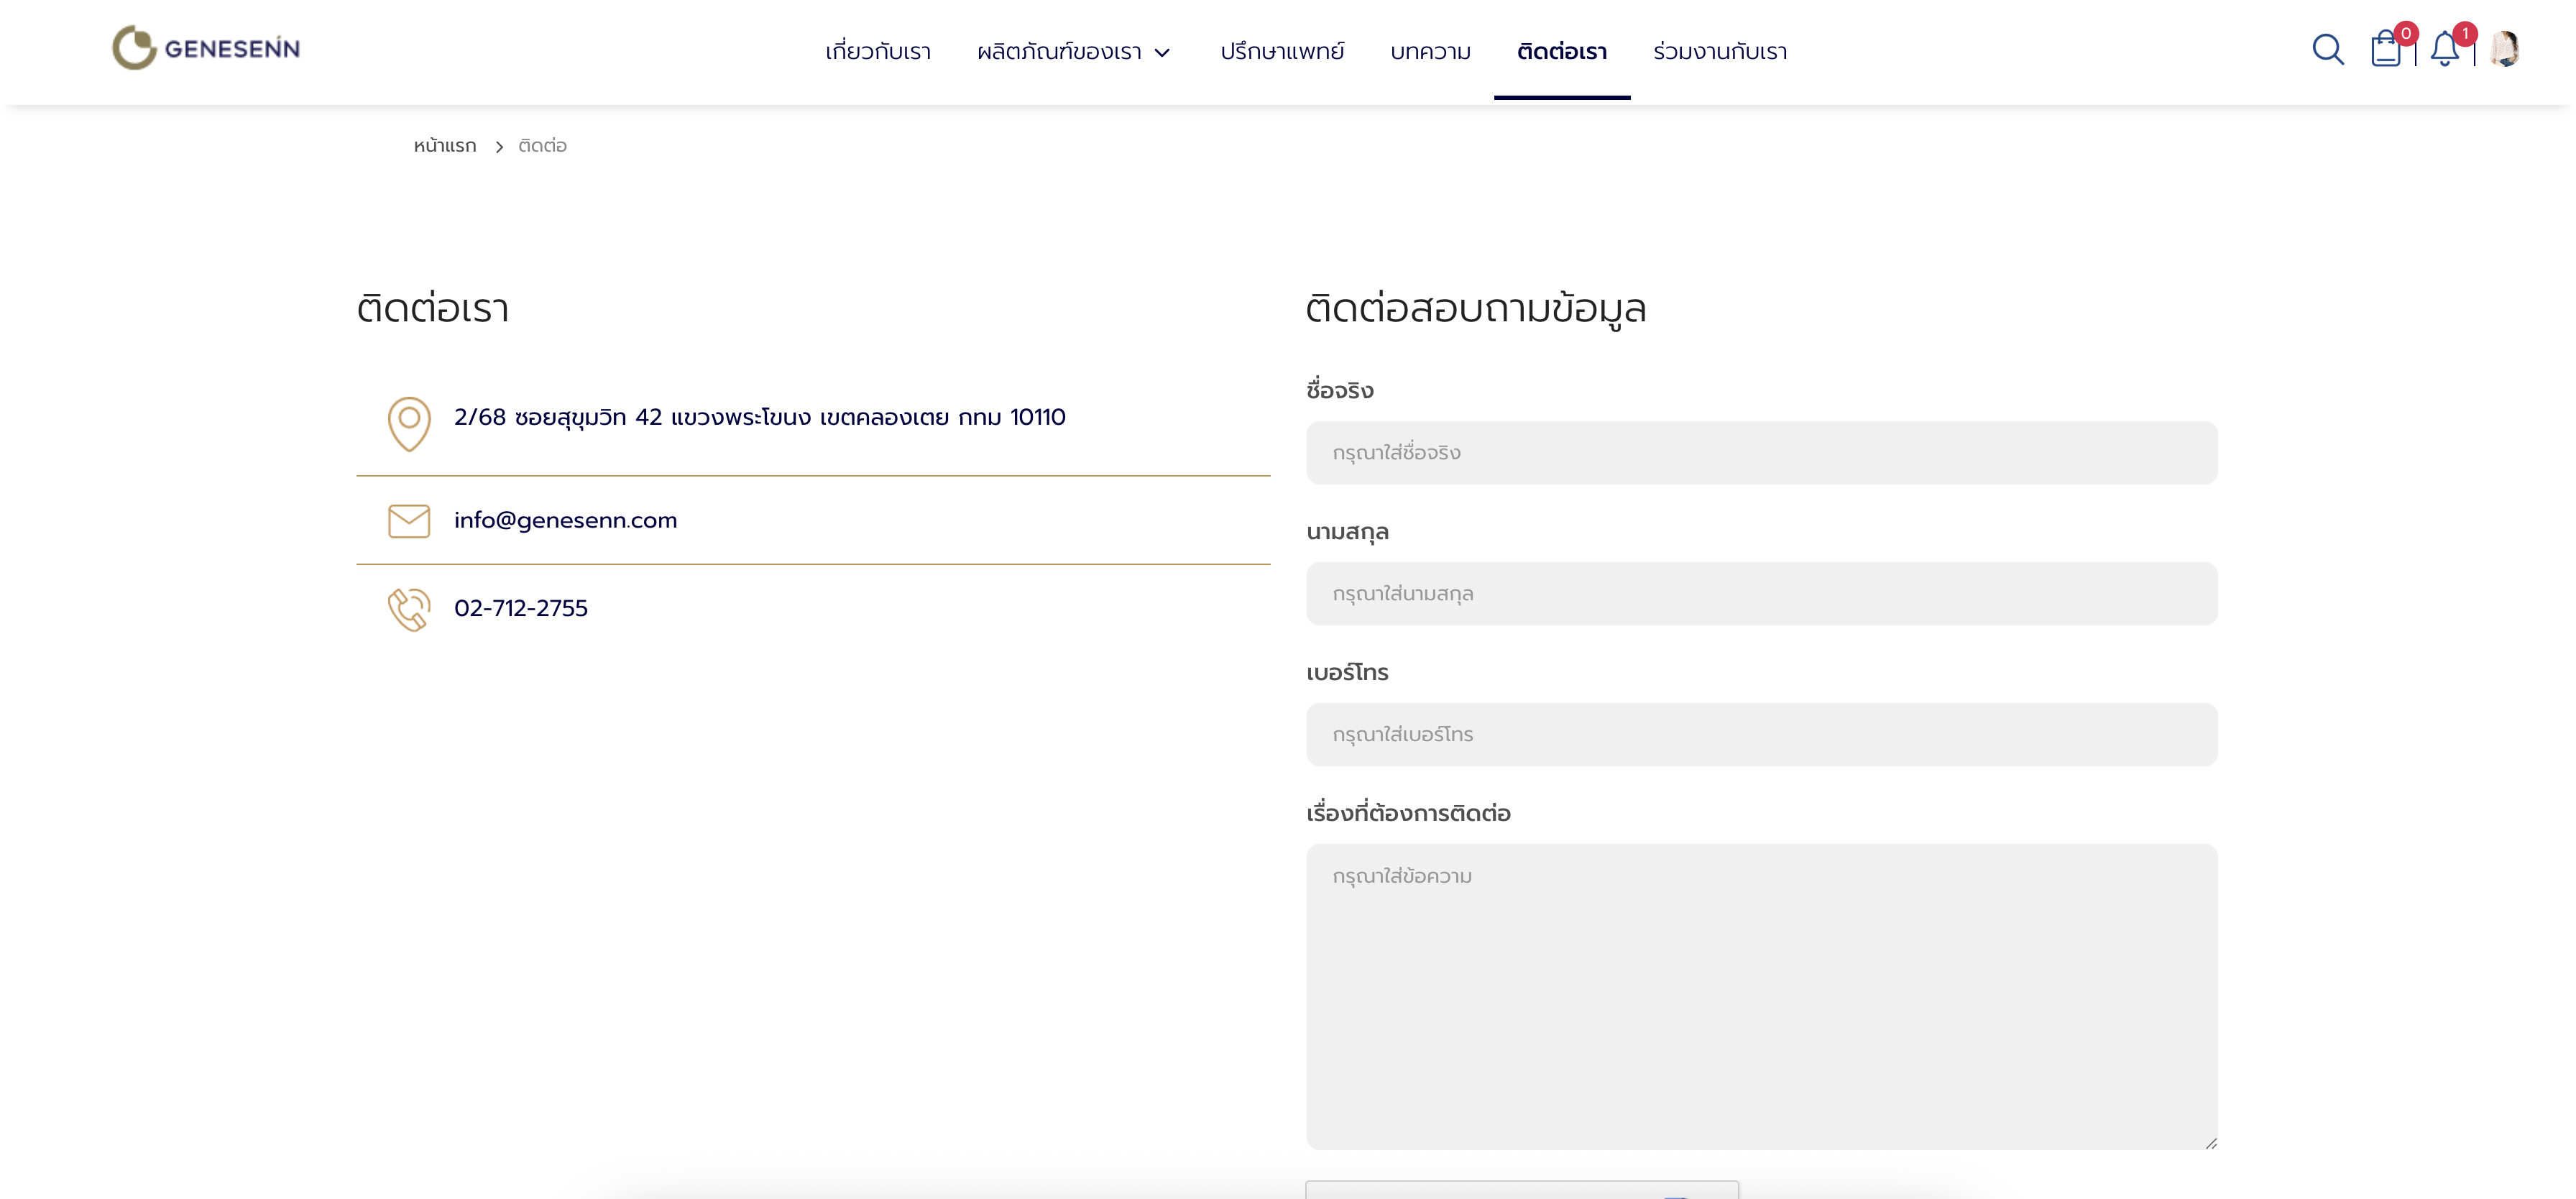Screen dimensions: 2576x1199
Task: Click the info@genesenn.com email link
Action: 565,520
